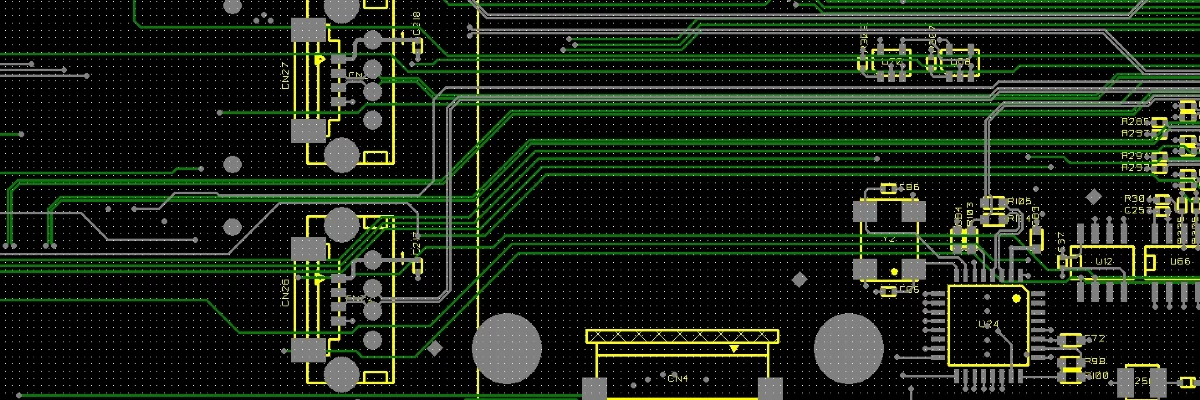The image size is (1200, 400).
Task: Click the large round pad below CN27
Action: [341, 155]
